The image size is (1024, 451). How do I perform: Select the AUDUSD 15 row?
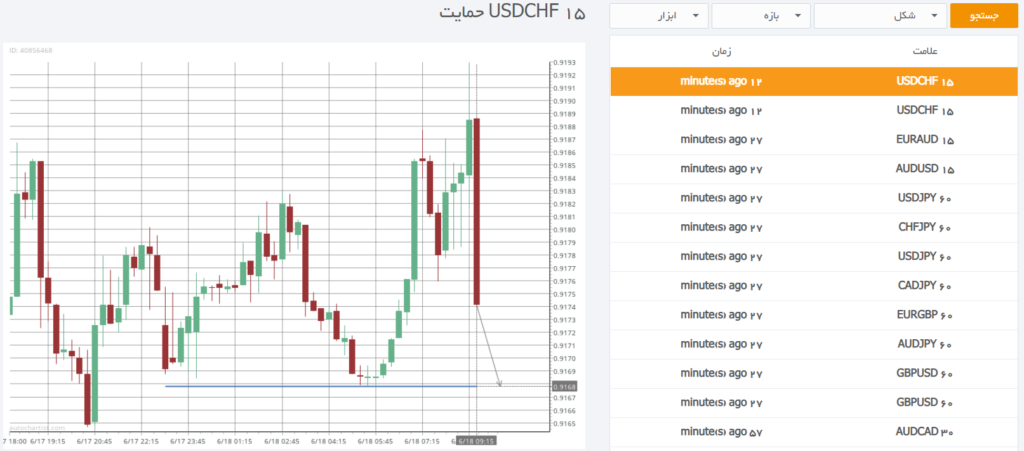tap(814, 169)
